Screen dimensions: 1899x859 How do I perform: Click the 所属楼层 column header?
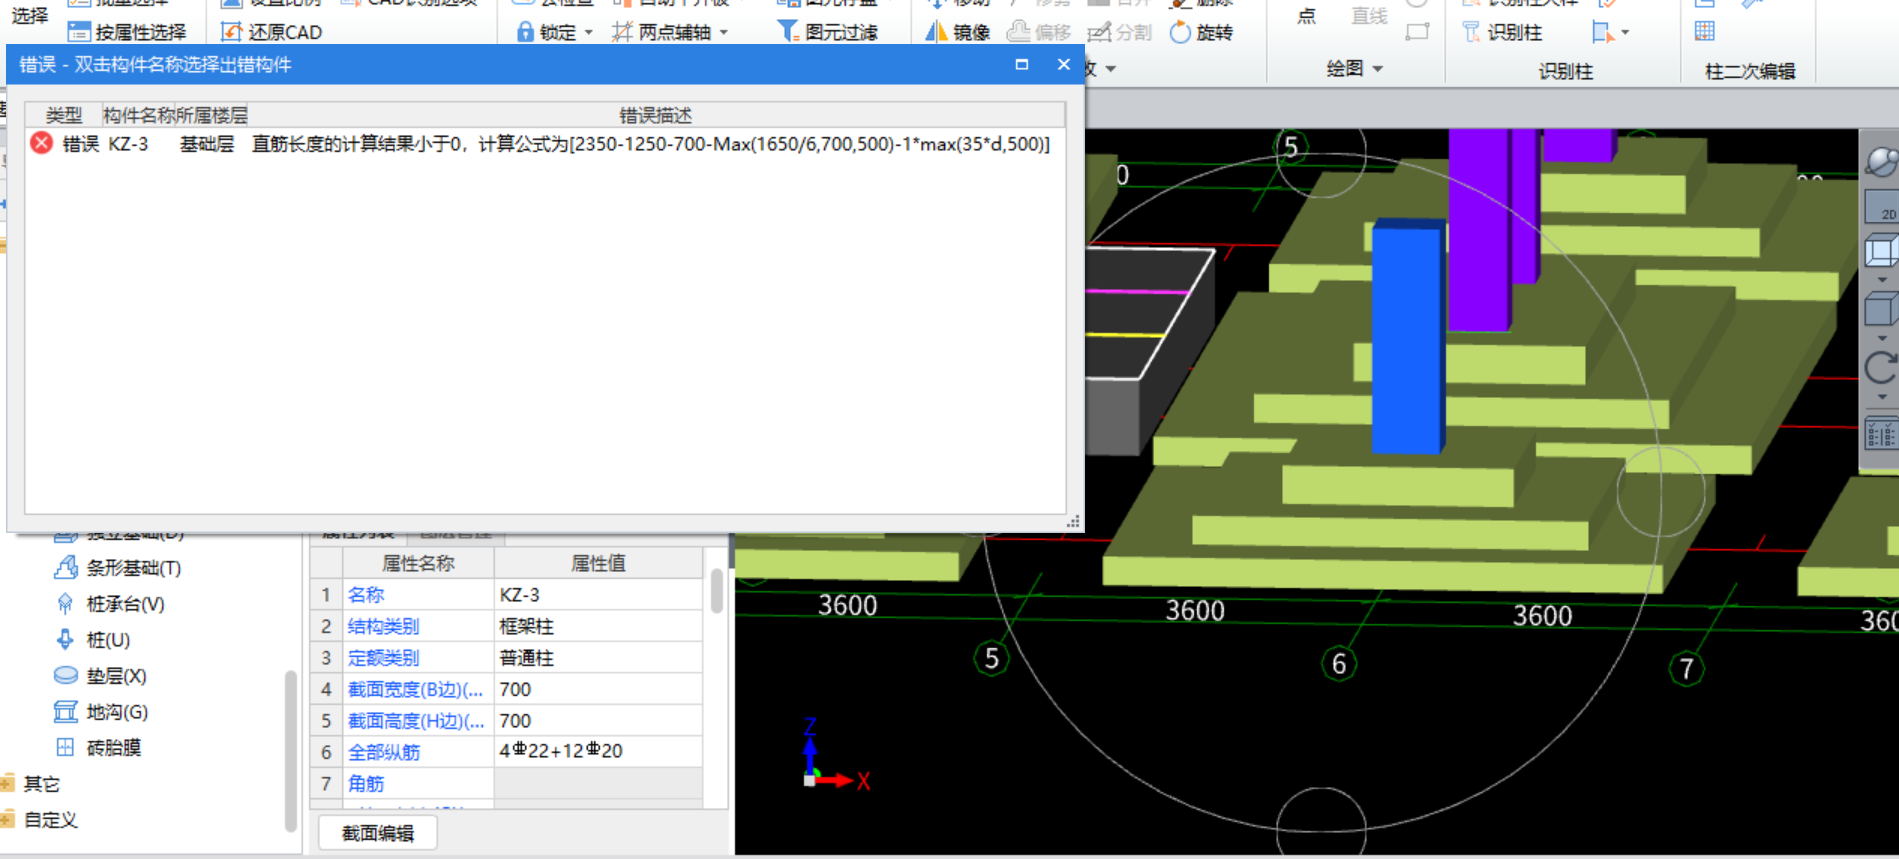211,115
